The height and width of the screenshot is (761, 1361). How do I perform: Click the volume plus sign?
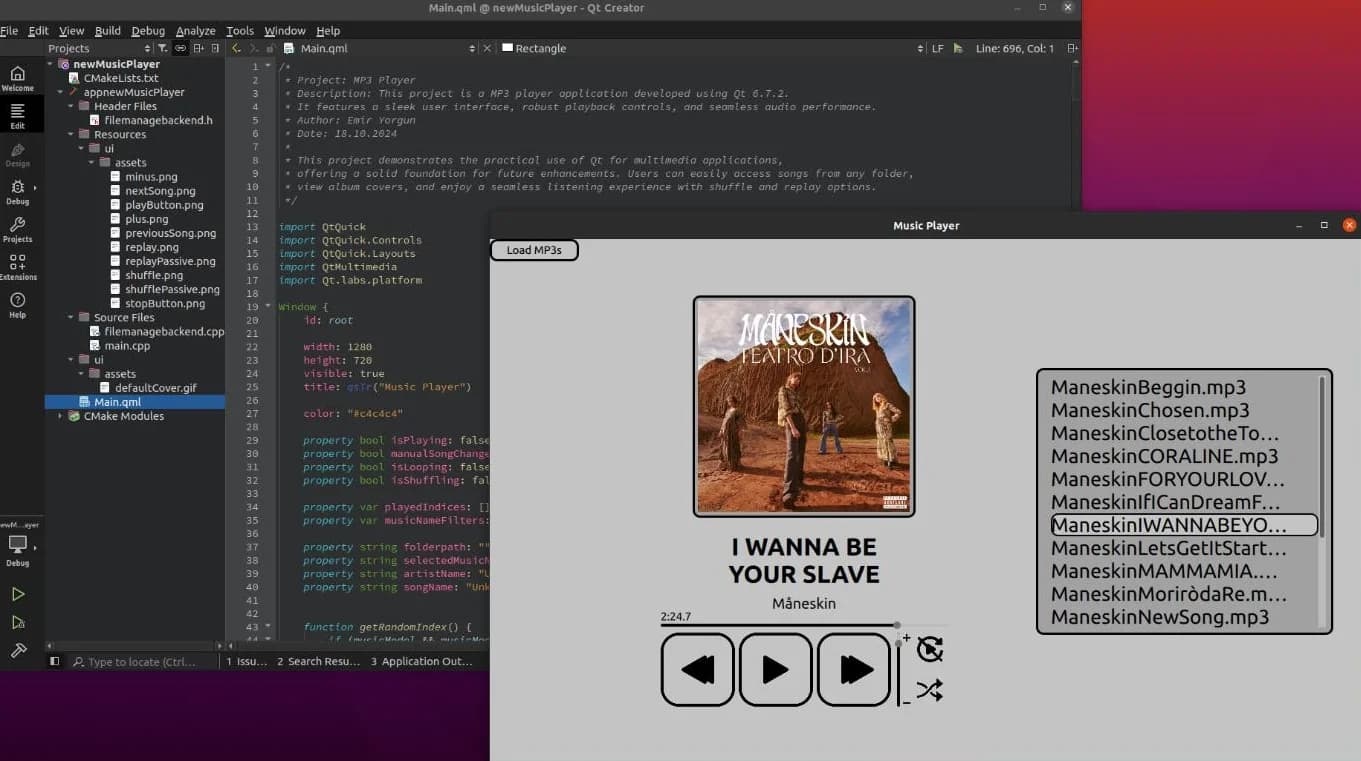point(907,638)
